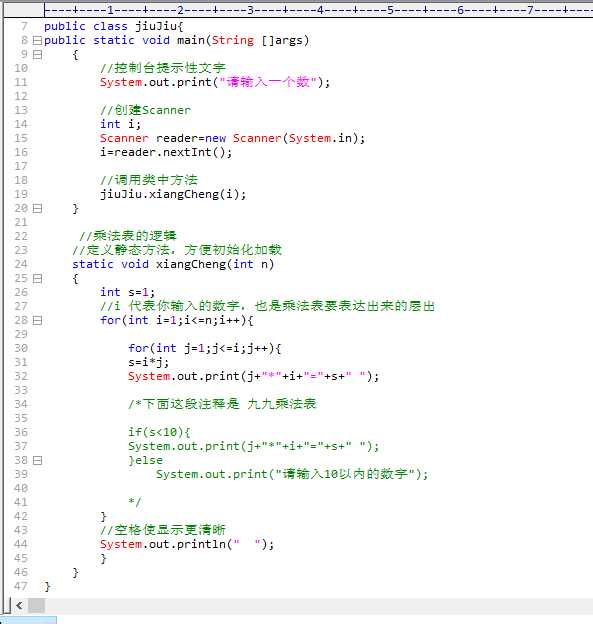Click the '//创建Scanner' comment
This screenshot has width=593, height=624.
[145, 110]
